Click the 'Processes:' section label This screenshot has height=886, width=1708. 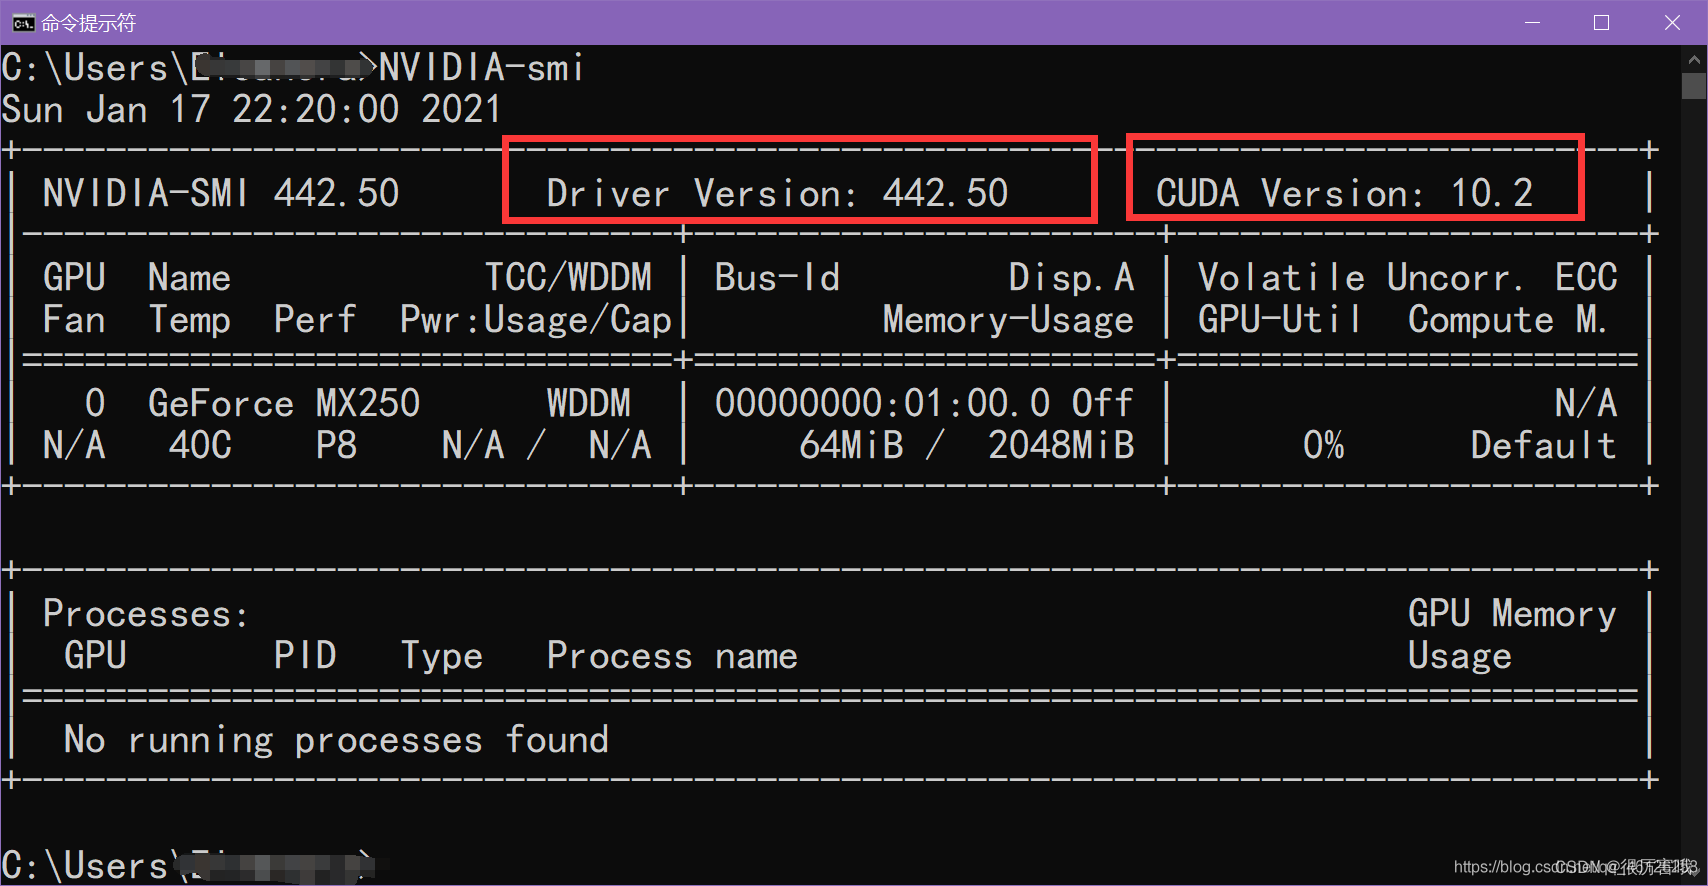pos(145,613)
